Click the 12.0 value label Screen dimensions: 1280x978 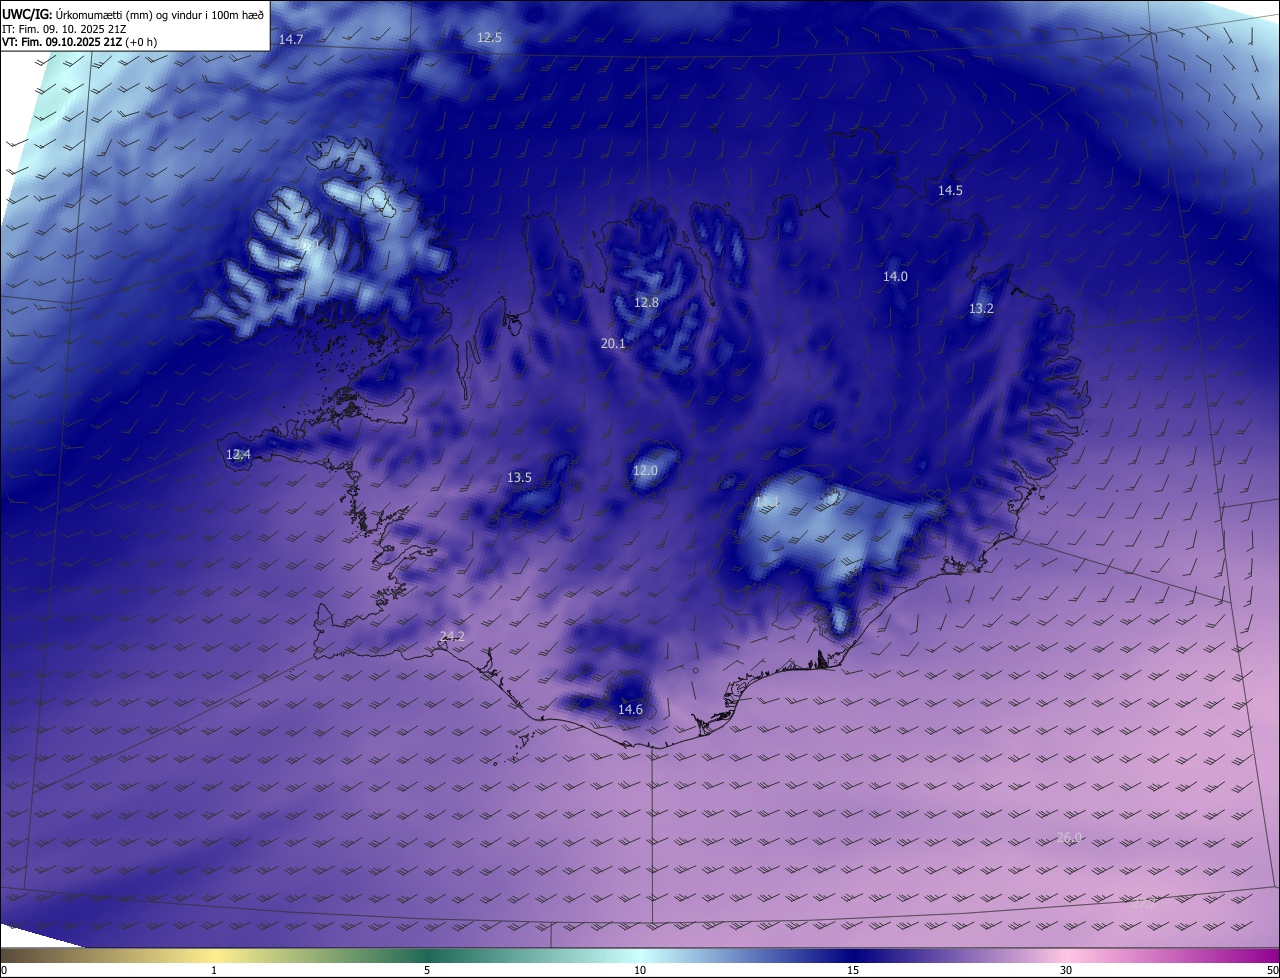click(x=645, y=470)
